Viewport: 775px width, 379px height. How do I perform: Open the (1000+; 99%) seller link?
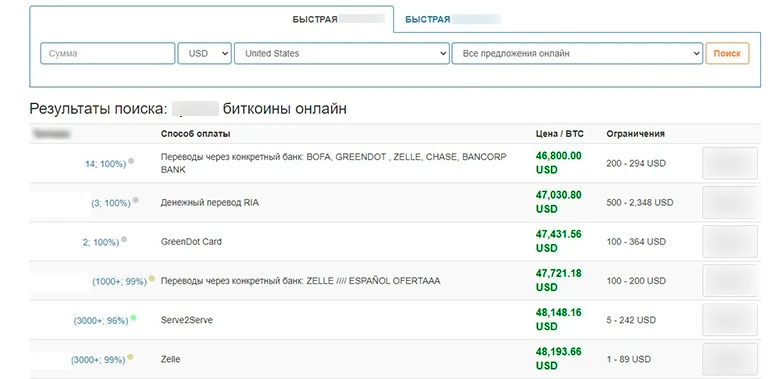tap(120, 281)
